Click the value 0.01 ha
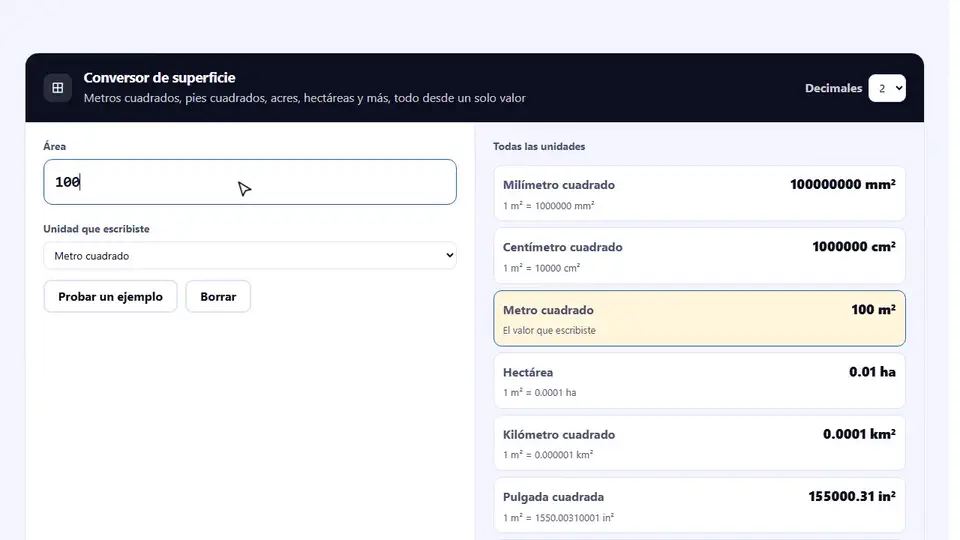Screen dimensions: 960x540 pos(872,372)
